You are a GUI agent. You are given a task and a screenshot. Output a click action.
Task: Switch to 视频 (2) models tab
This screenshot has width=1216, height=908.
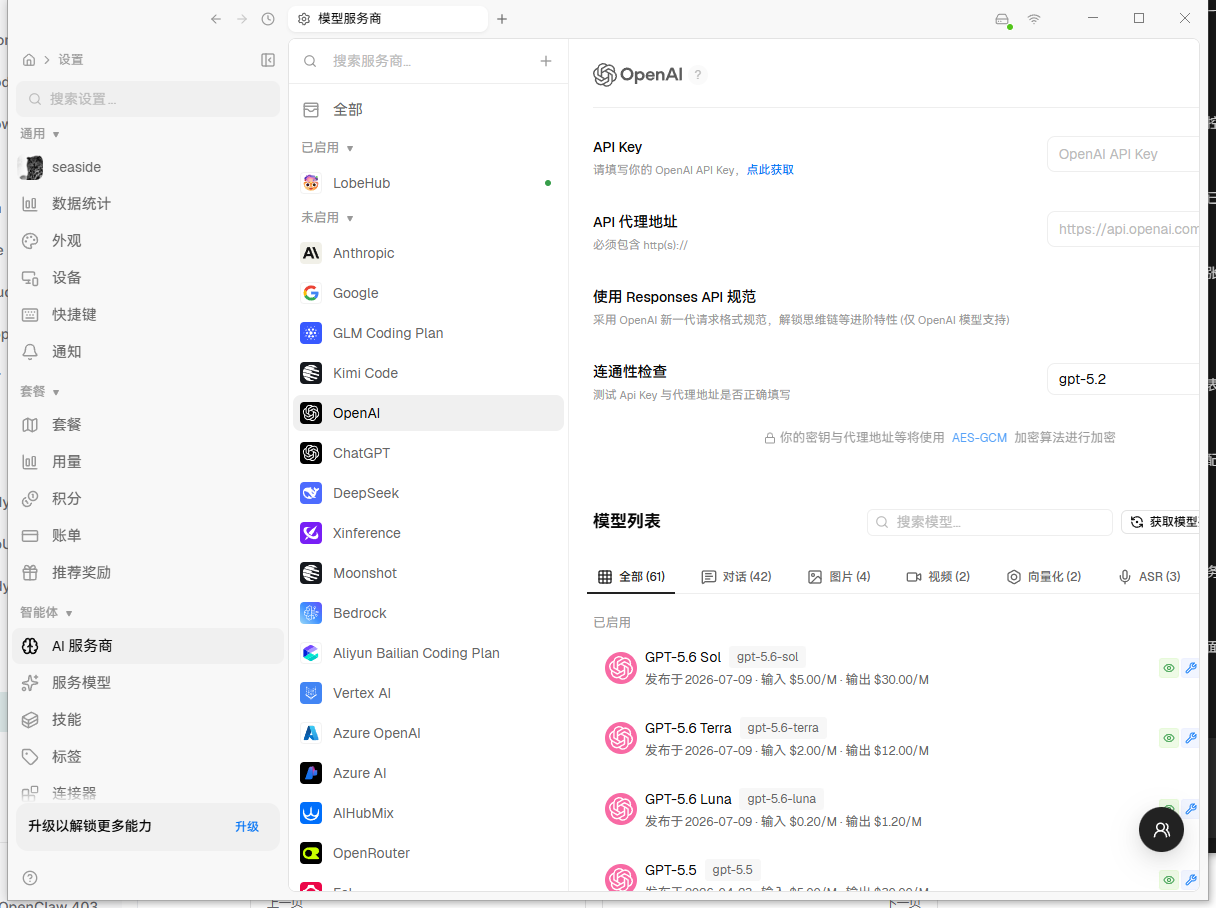[x=938, y=577]
